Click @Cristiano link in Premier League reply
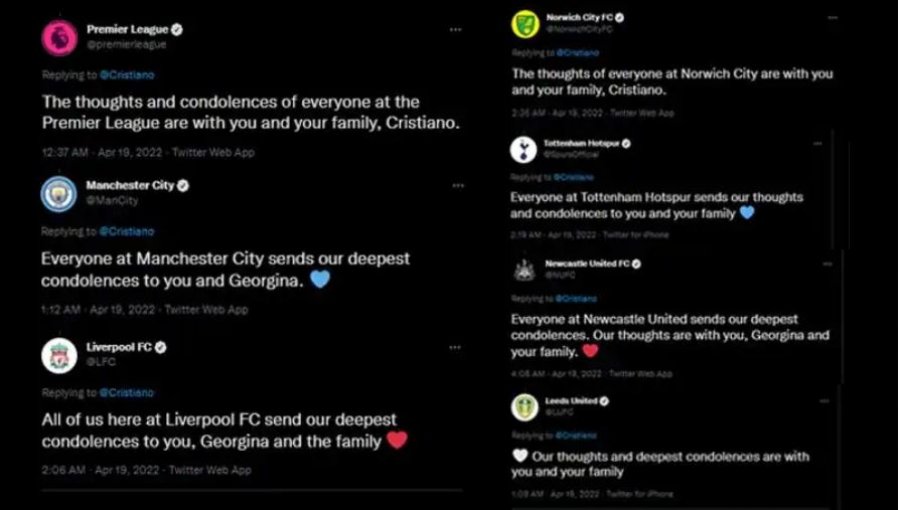Viewport: 900px width, 510px height. coord(127,75)
